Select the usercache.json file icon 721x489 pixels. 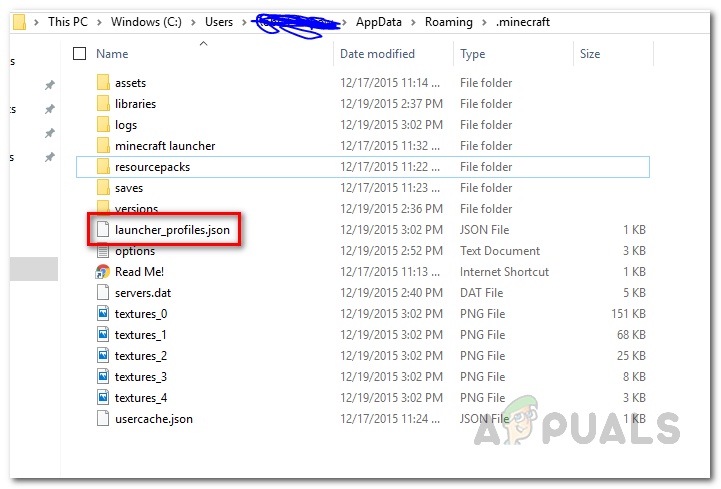(103, 419)
